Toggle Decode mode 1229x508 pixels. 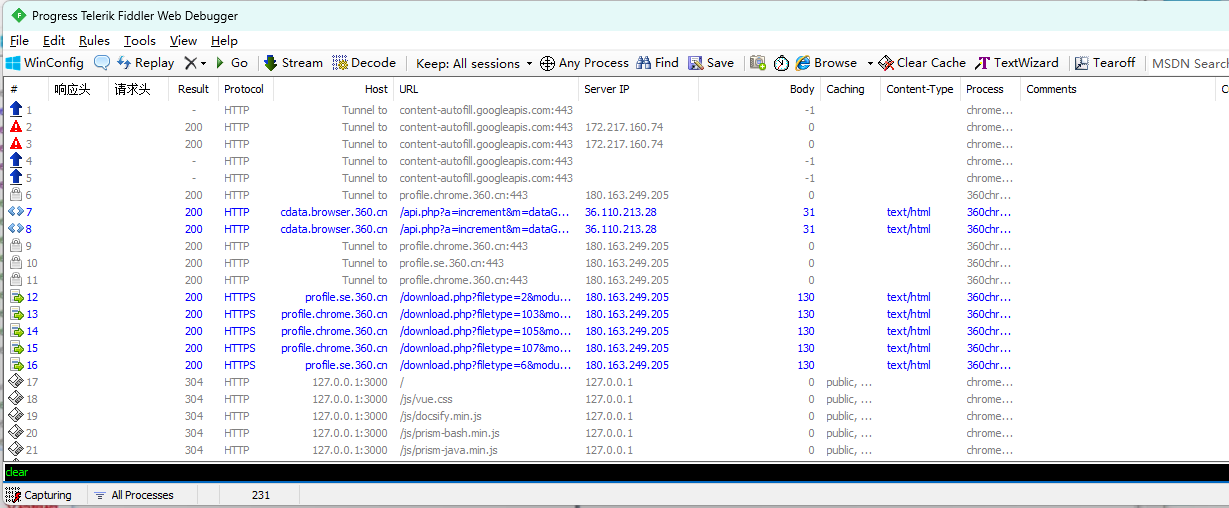[x=364, y=62]
